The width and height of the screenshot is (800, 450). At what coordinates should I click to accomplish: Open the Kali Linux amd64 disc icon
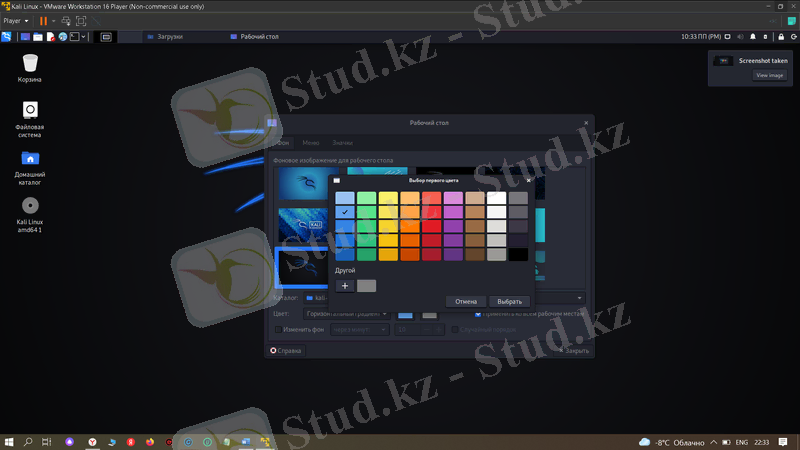(x=30, y=215)
